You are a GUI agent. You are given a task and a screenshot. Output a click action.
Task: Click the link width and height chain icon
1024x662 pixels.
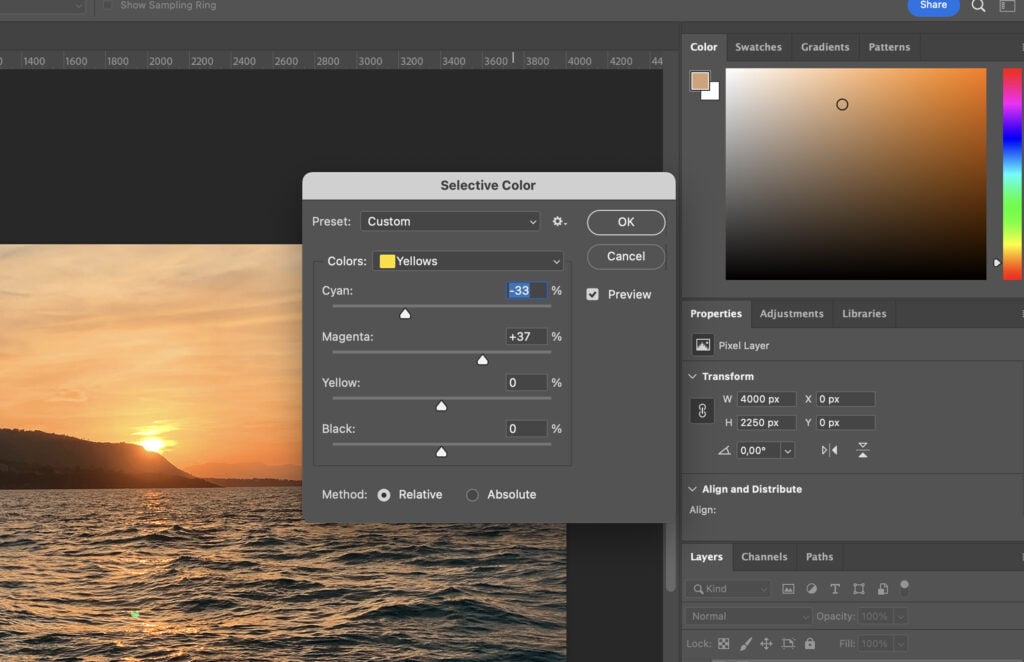(x=701, y=411)
